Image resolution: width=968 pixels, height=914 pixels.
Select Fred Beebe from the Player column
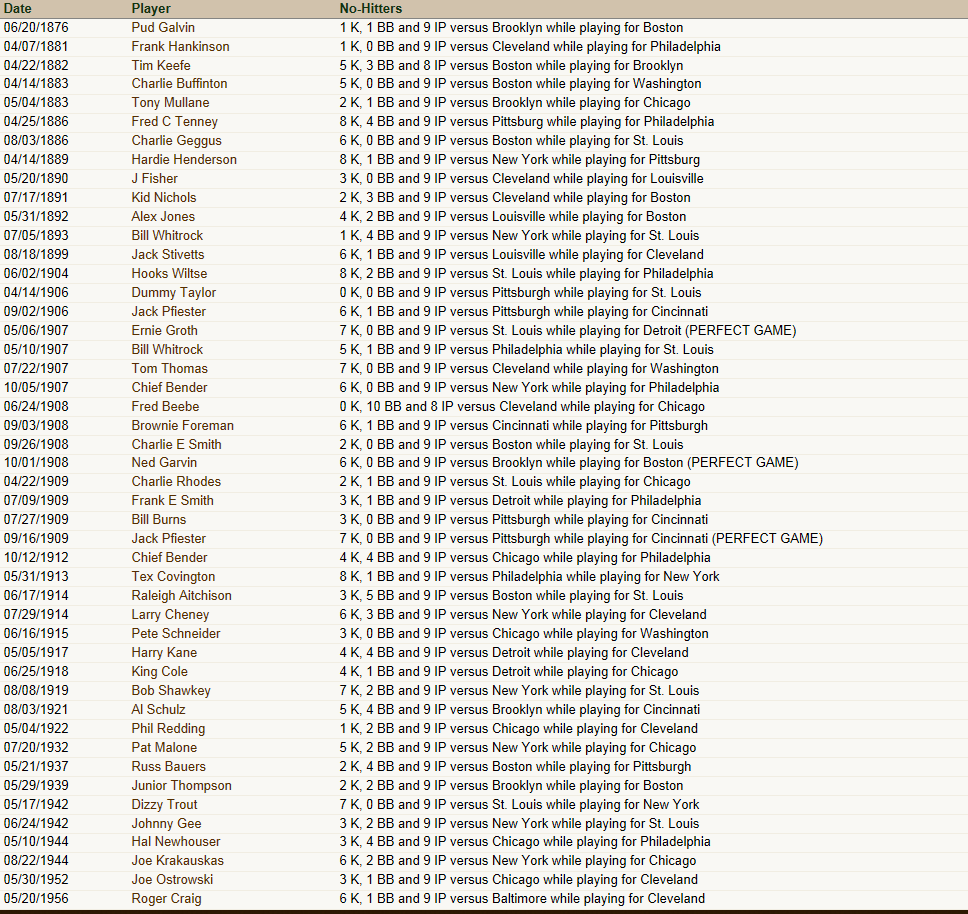pos(165,406)
